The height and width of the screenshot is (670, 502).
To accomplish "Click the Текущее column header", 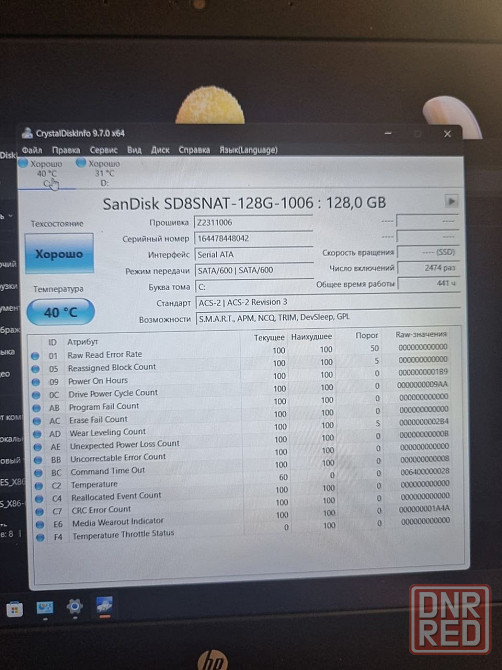I will 269,338.
